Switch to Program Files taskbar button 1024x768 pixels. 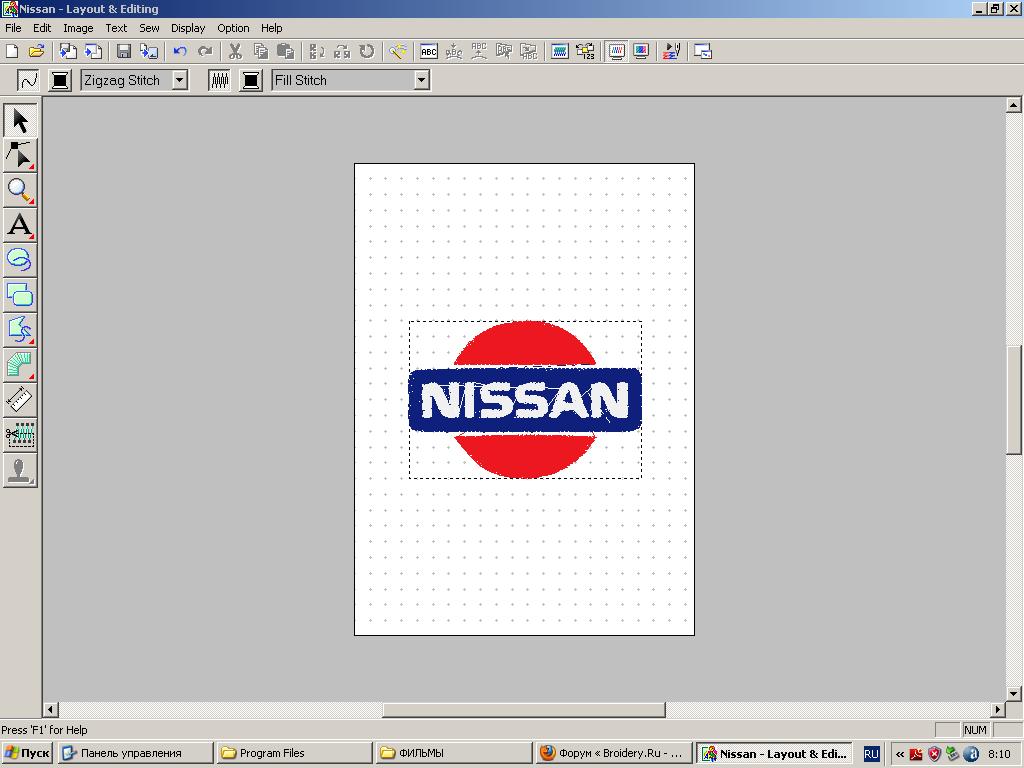coord(294,753)
